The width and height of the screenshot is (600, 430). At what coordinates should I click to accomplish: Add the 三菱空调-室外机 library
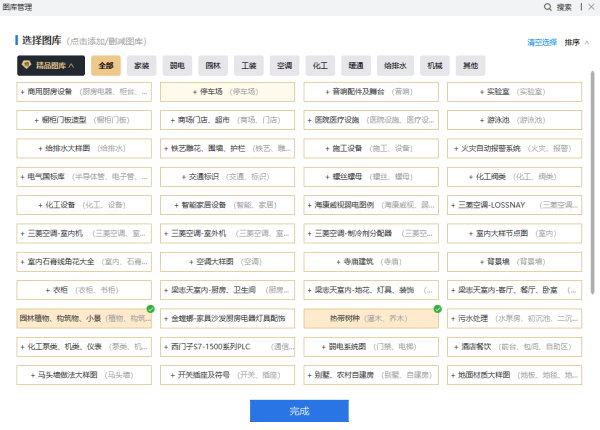(227, 233)
